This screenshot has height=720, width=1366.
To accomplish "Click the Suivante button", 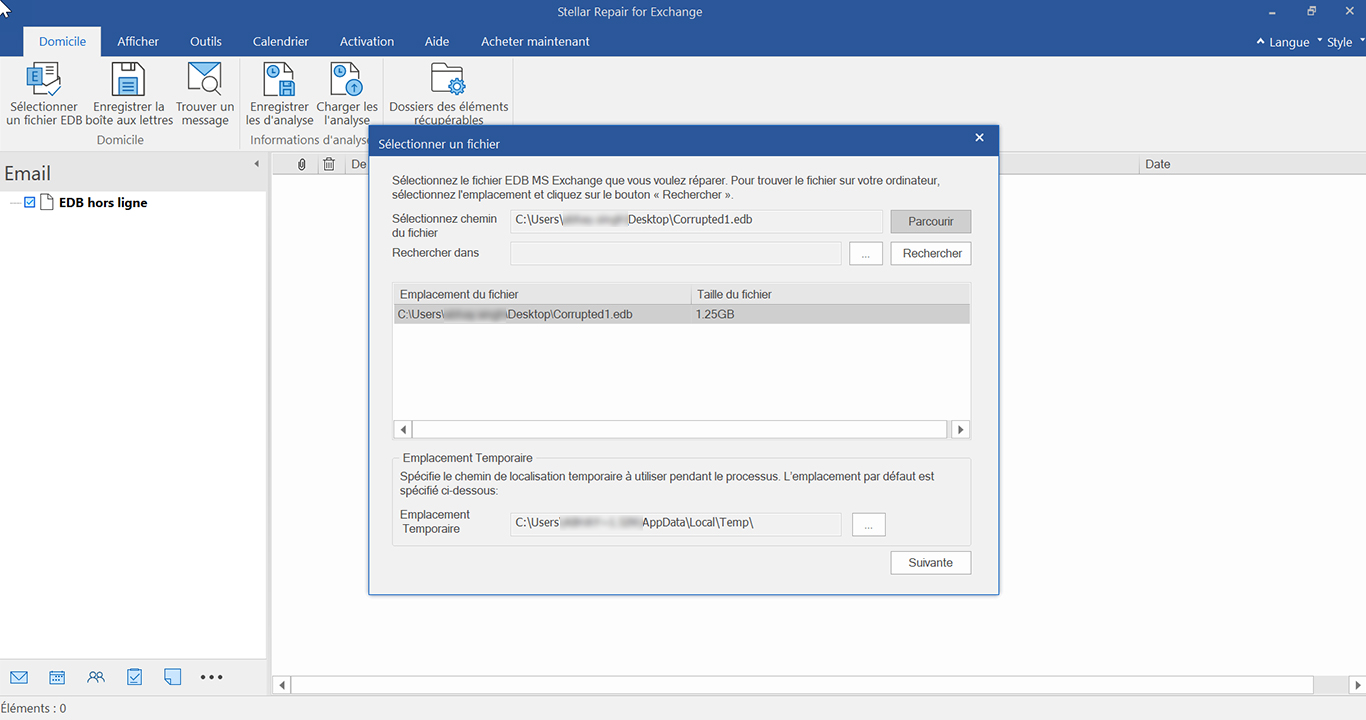I will click(931, 563).
